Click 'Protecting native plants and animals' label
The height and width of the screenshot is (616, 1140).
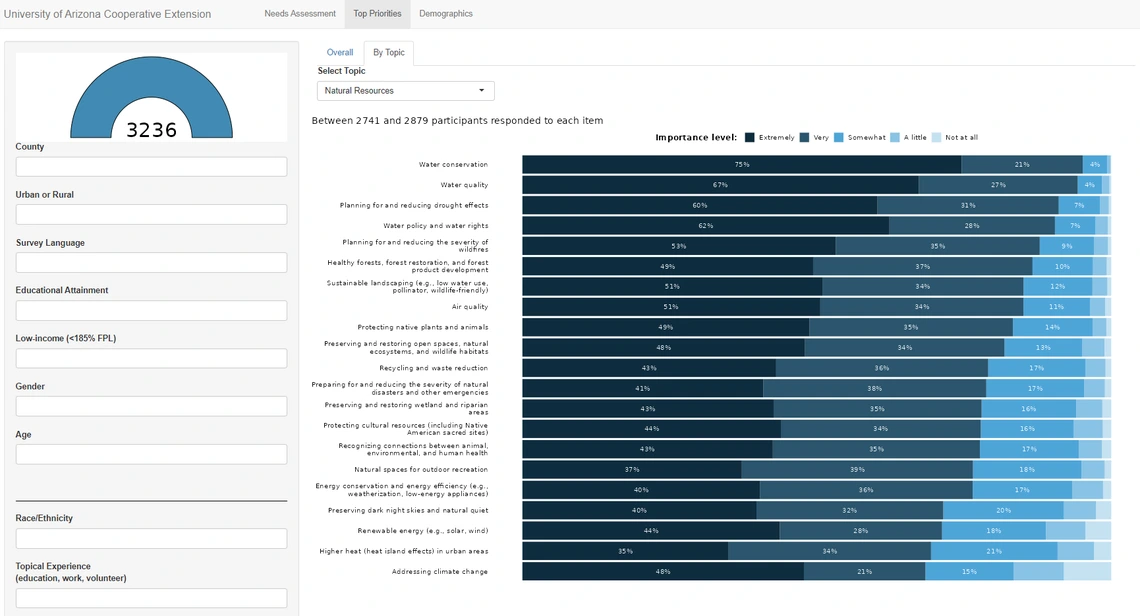coord(422,327)
